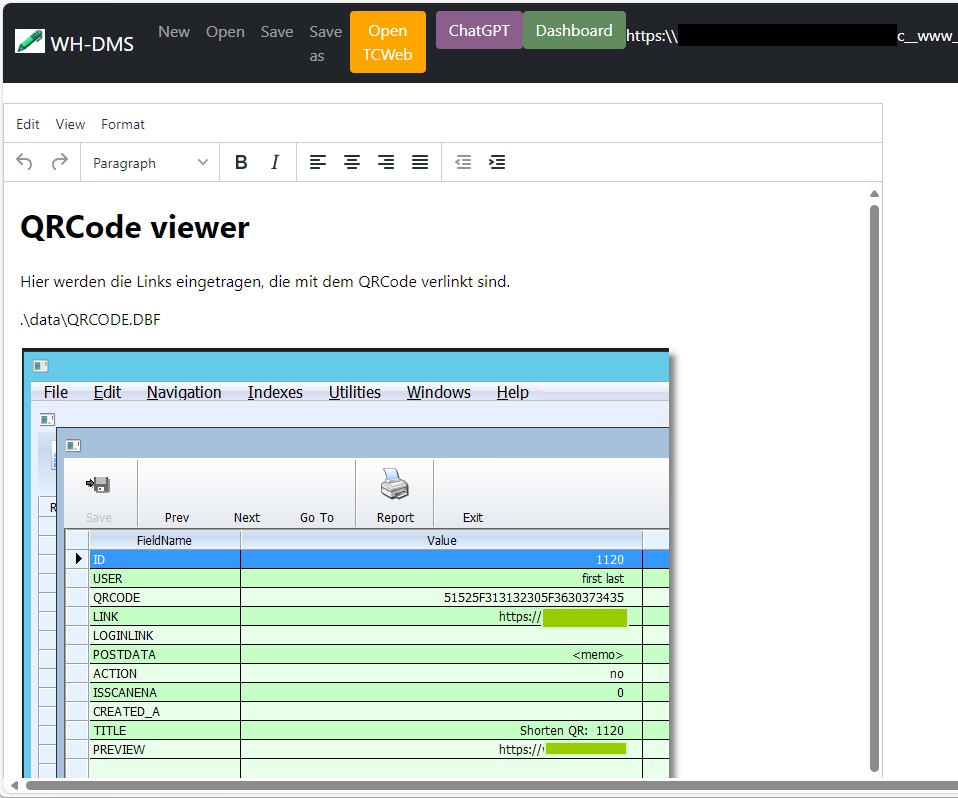This screenshot has width=958, height=798.
Task: Click the WH-DMS pencil logo icon
Action: click(29, 42)
